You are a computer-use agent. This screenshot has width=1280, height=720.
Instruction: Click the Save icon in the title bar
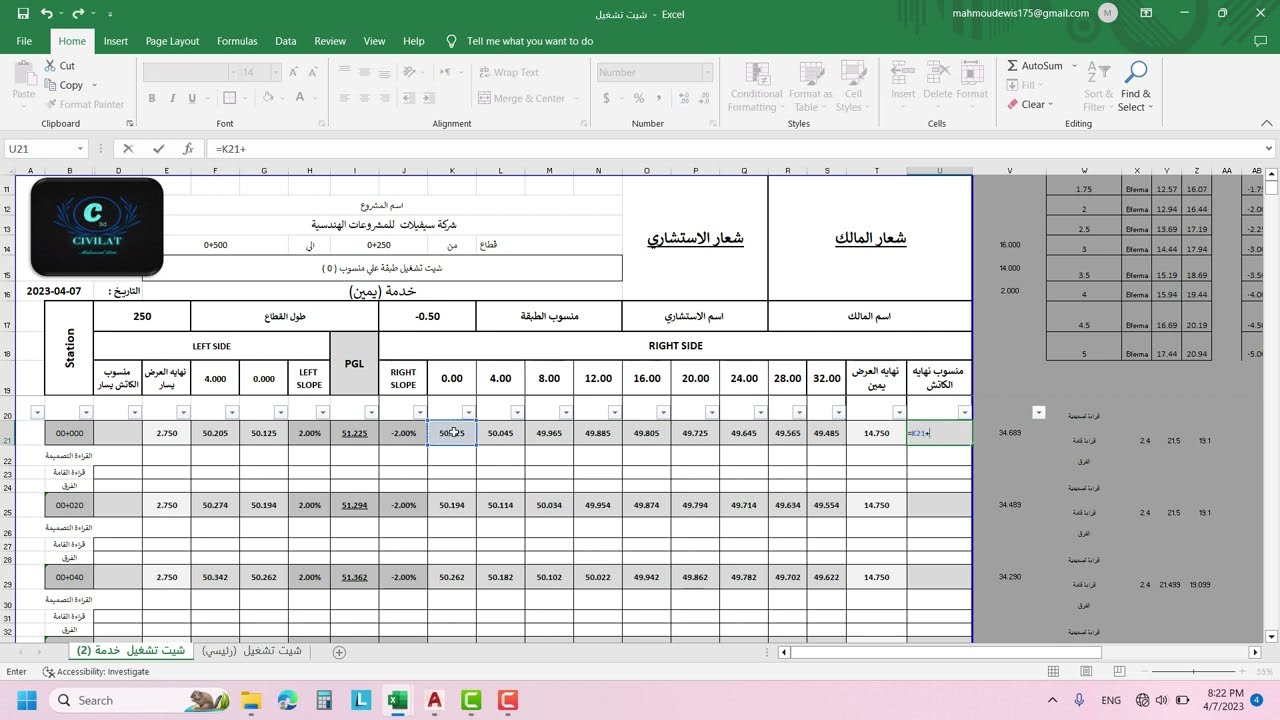(x=22, y=14)
